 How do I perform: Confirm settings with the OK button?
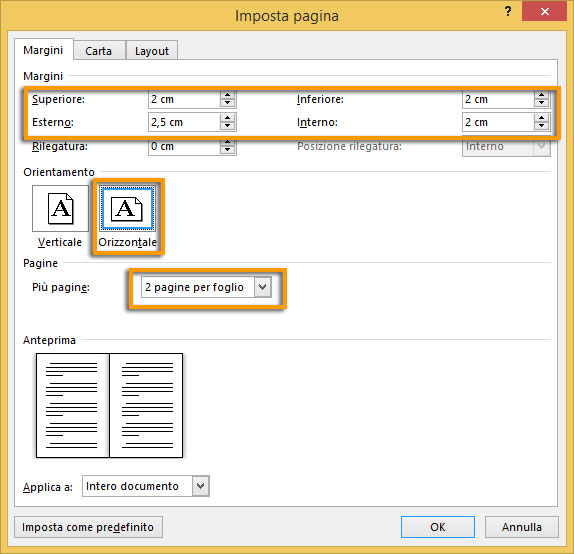click(437, 527)
